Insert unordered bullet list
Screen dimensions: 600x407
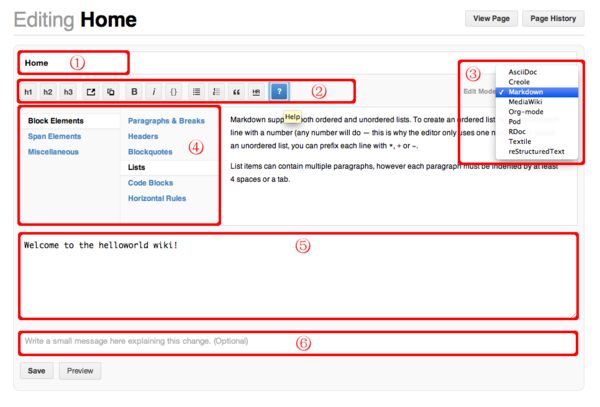(196, 92)
